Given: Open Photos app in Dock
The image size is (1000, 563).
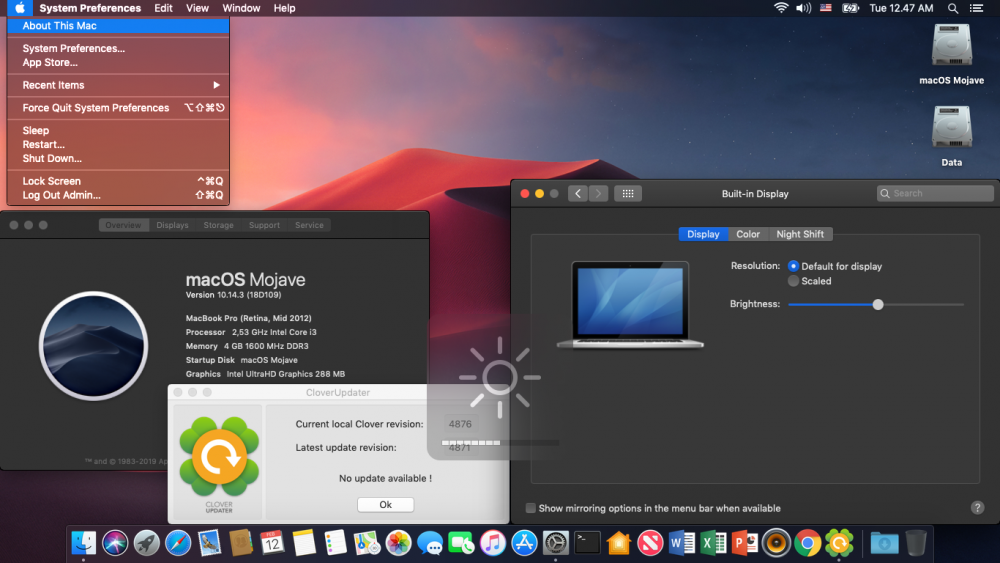Looking at the screenshot, I should pos(399,543).
